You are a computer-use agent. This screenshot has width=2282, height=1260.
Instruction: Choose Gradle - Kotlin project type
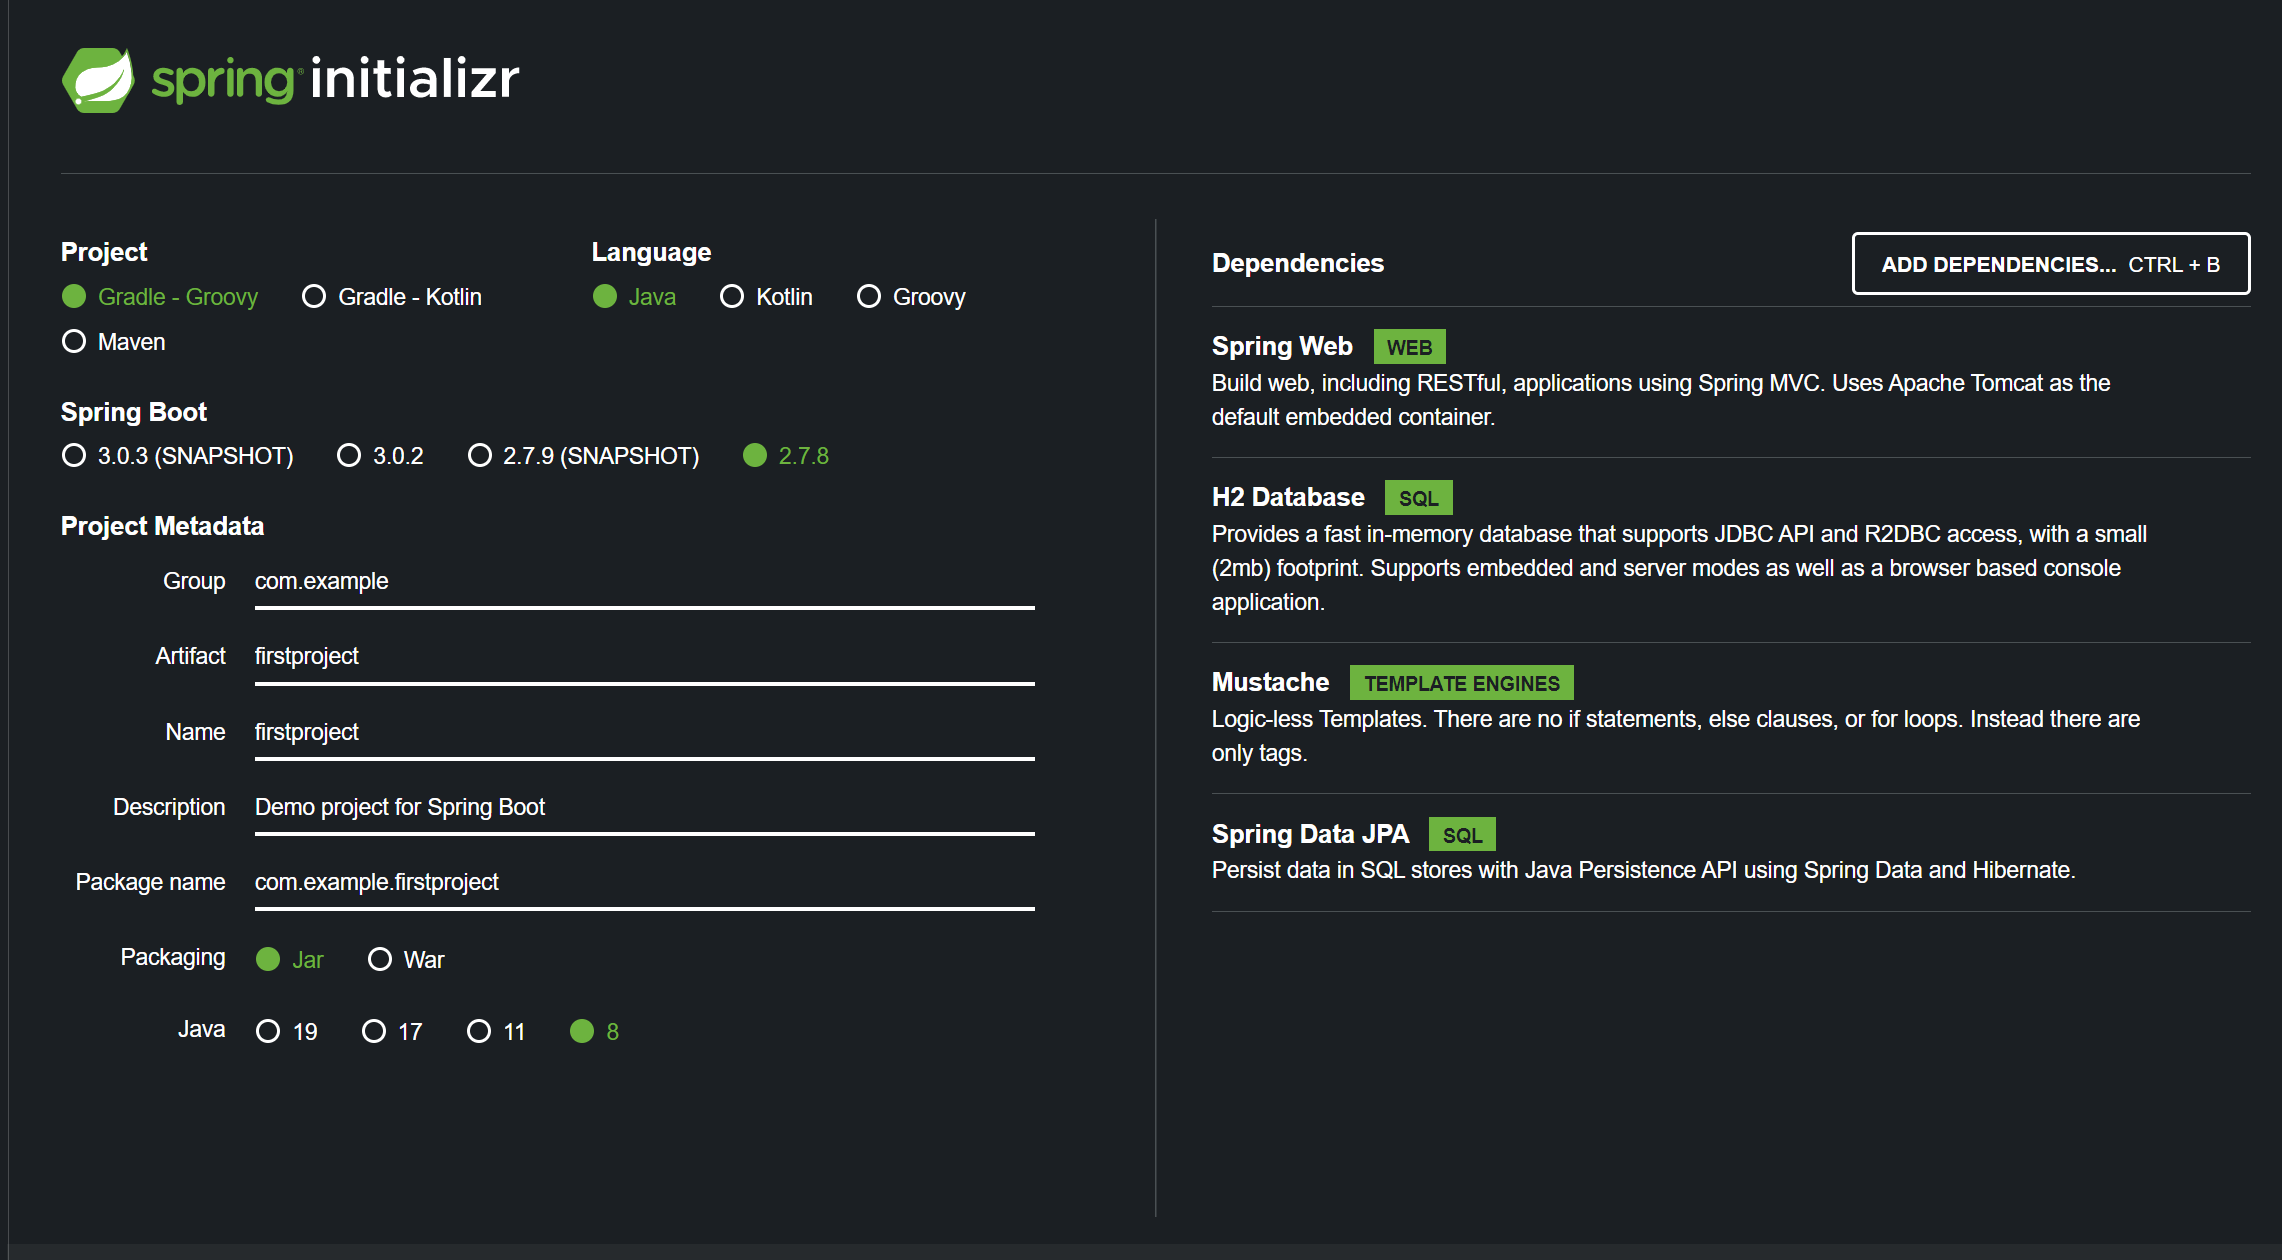click(x=314, y=297)
